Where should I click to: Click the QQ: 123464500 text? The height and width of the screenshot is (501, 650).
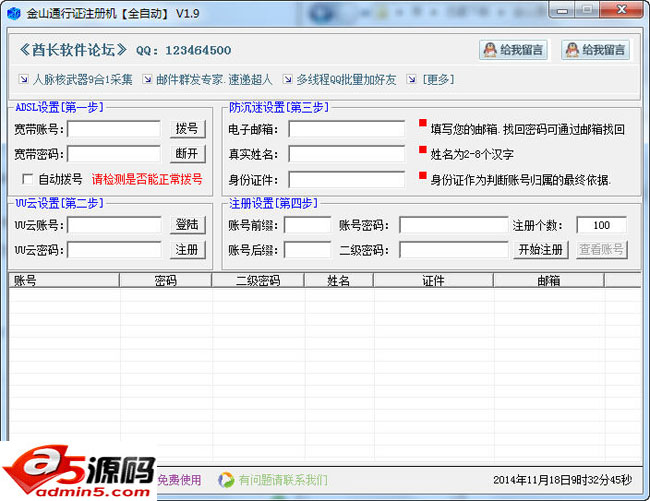pos(184,51)
